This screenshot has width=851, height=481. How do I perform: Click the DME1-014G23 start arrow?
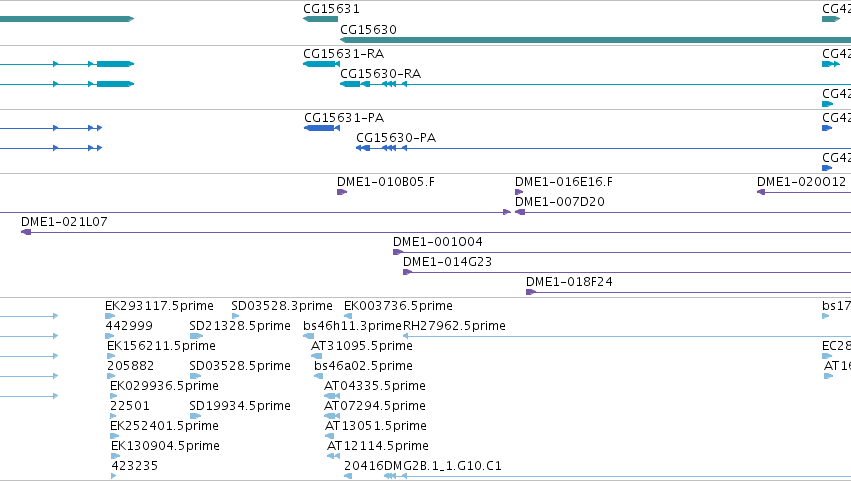(407, 272)
